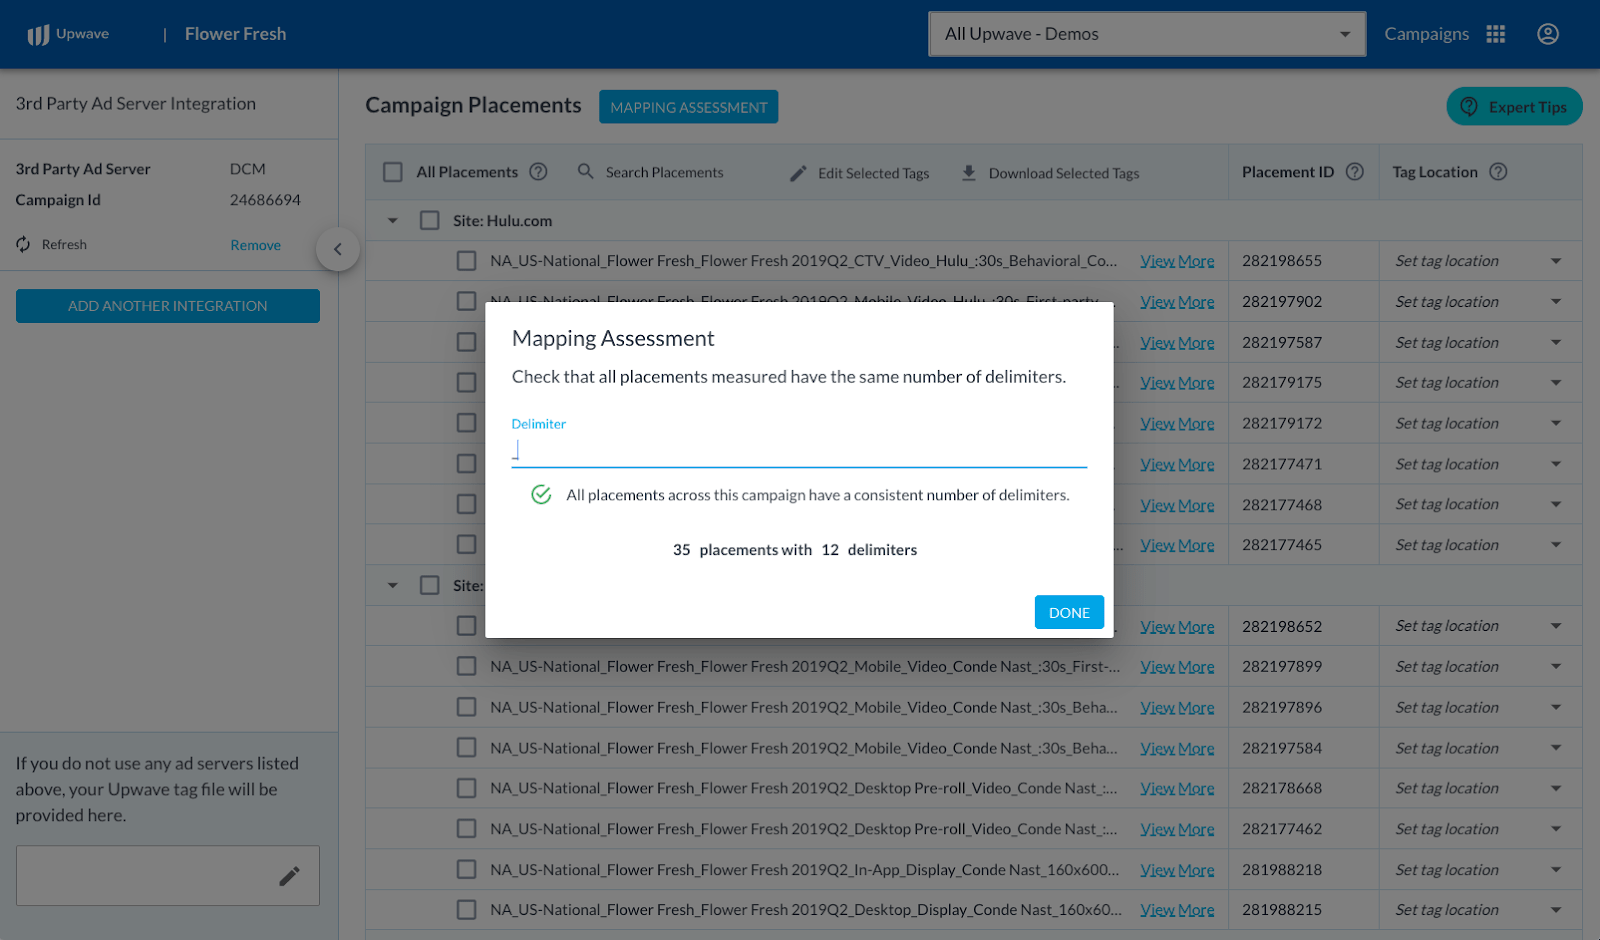1600x940 pixels.
Task: Collapse the Site: Hulu.com group arrow
Action: (x=393, y=220)
